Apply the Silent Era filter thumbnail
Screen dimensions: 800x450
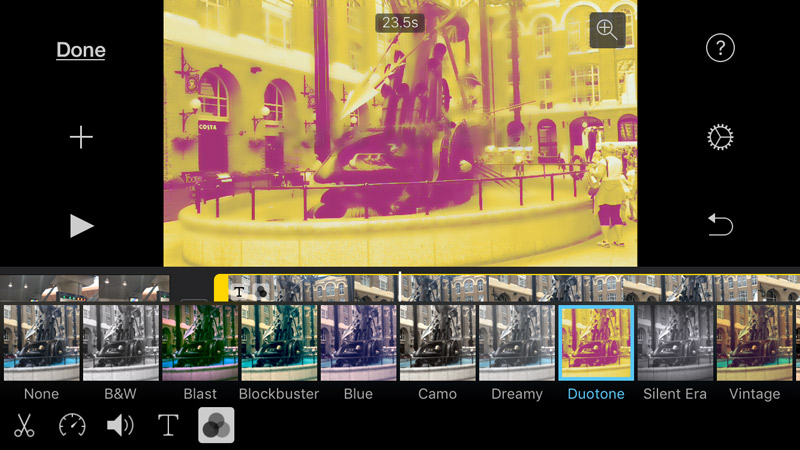(x=675, y=342)
